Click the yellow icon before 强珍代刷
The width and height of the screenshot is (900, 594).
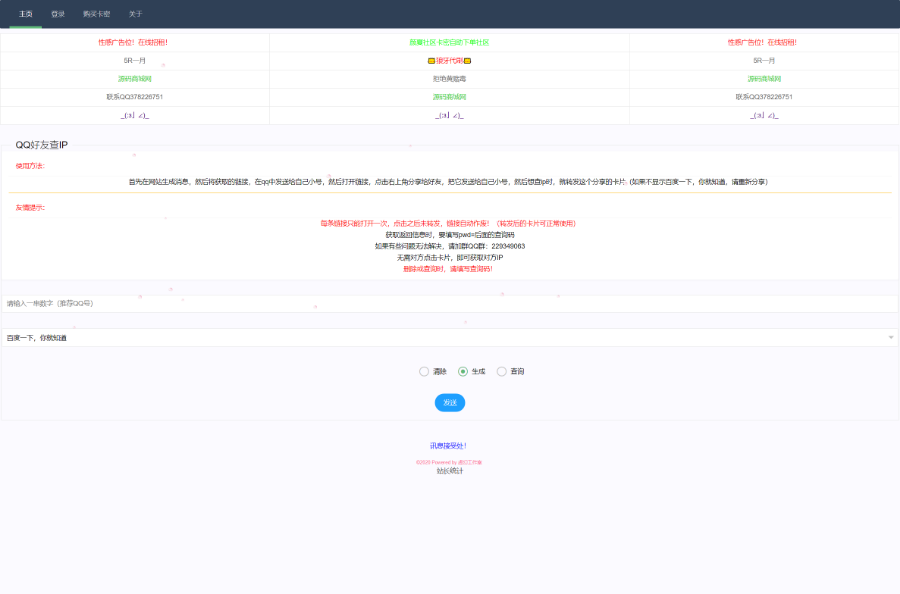coord(431,61)
